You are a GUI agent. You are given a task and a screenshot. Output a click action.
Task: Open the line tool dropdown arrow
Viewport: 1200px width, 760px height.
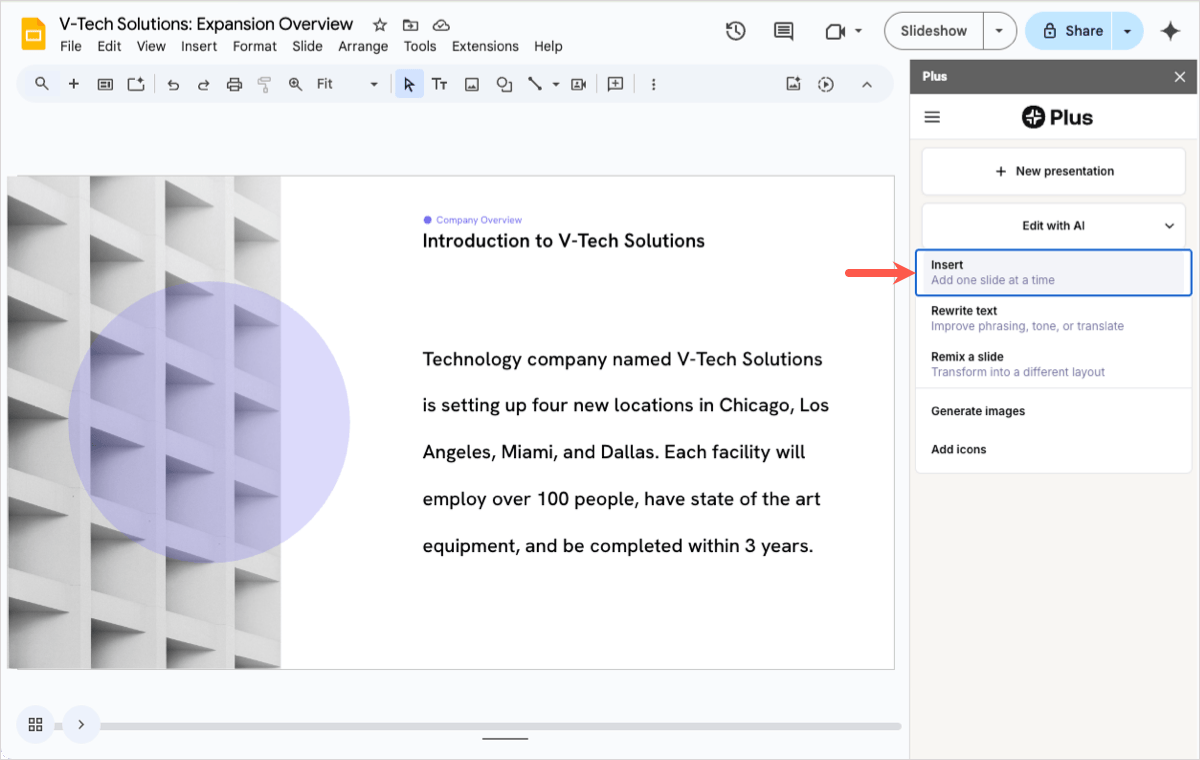pyautogui.click(x=556, y=85)
